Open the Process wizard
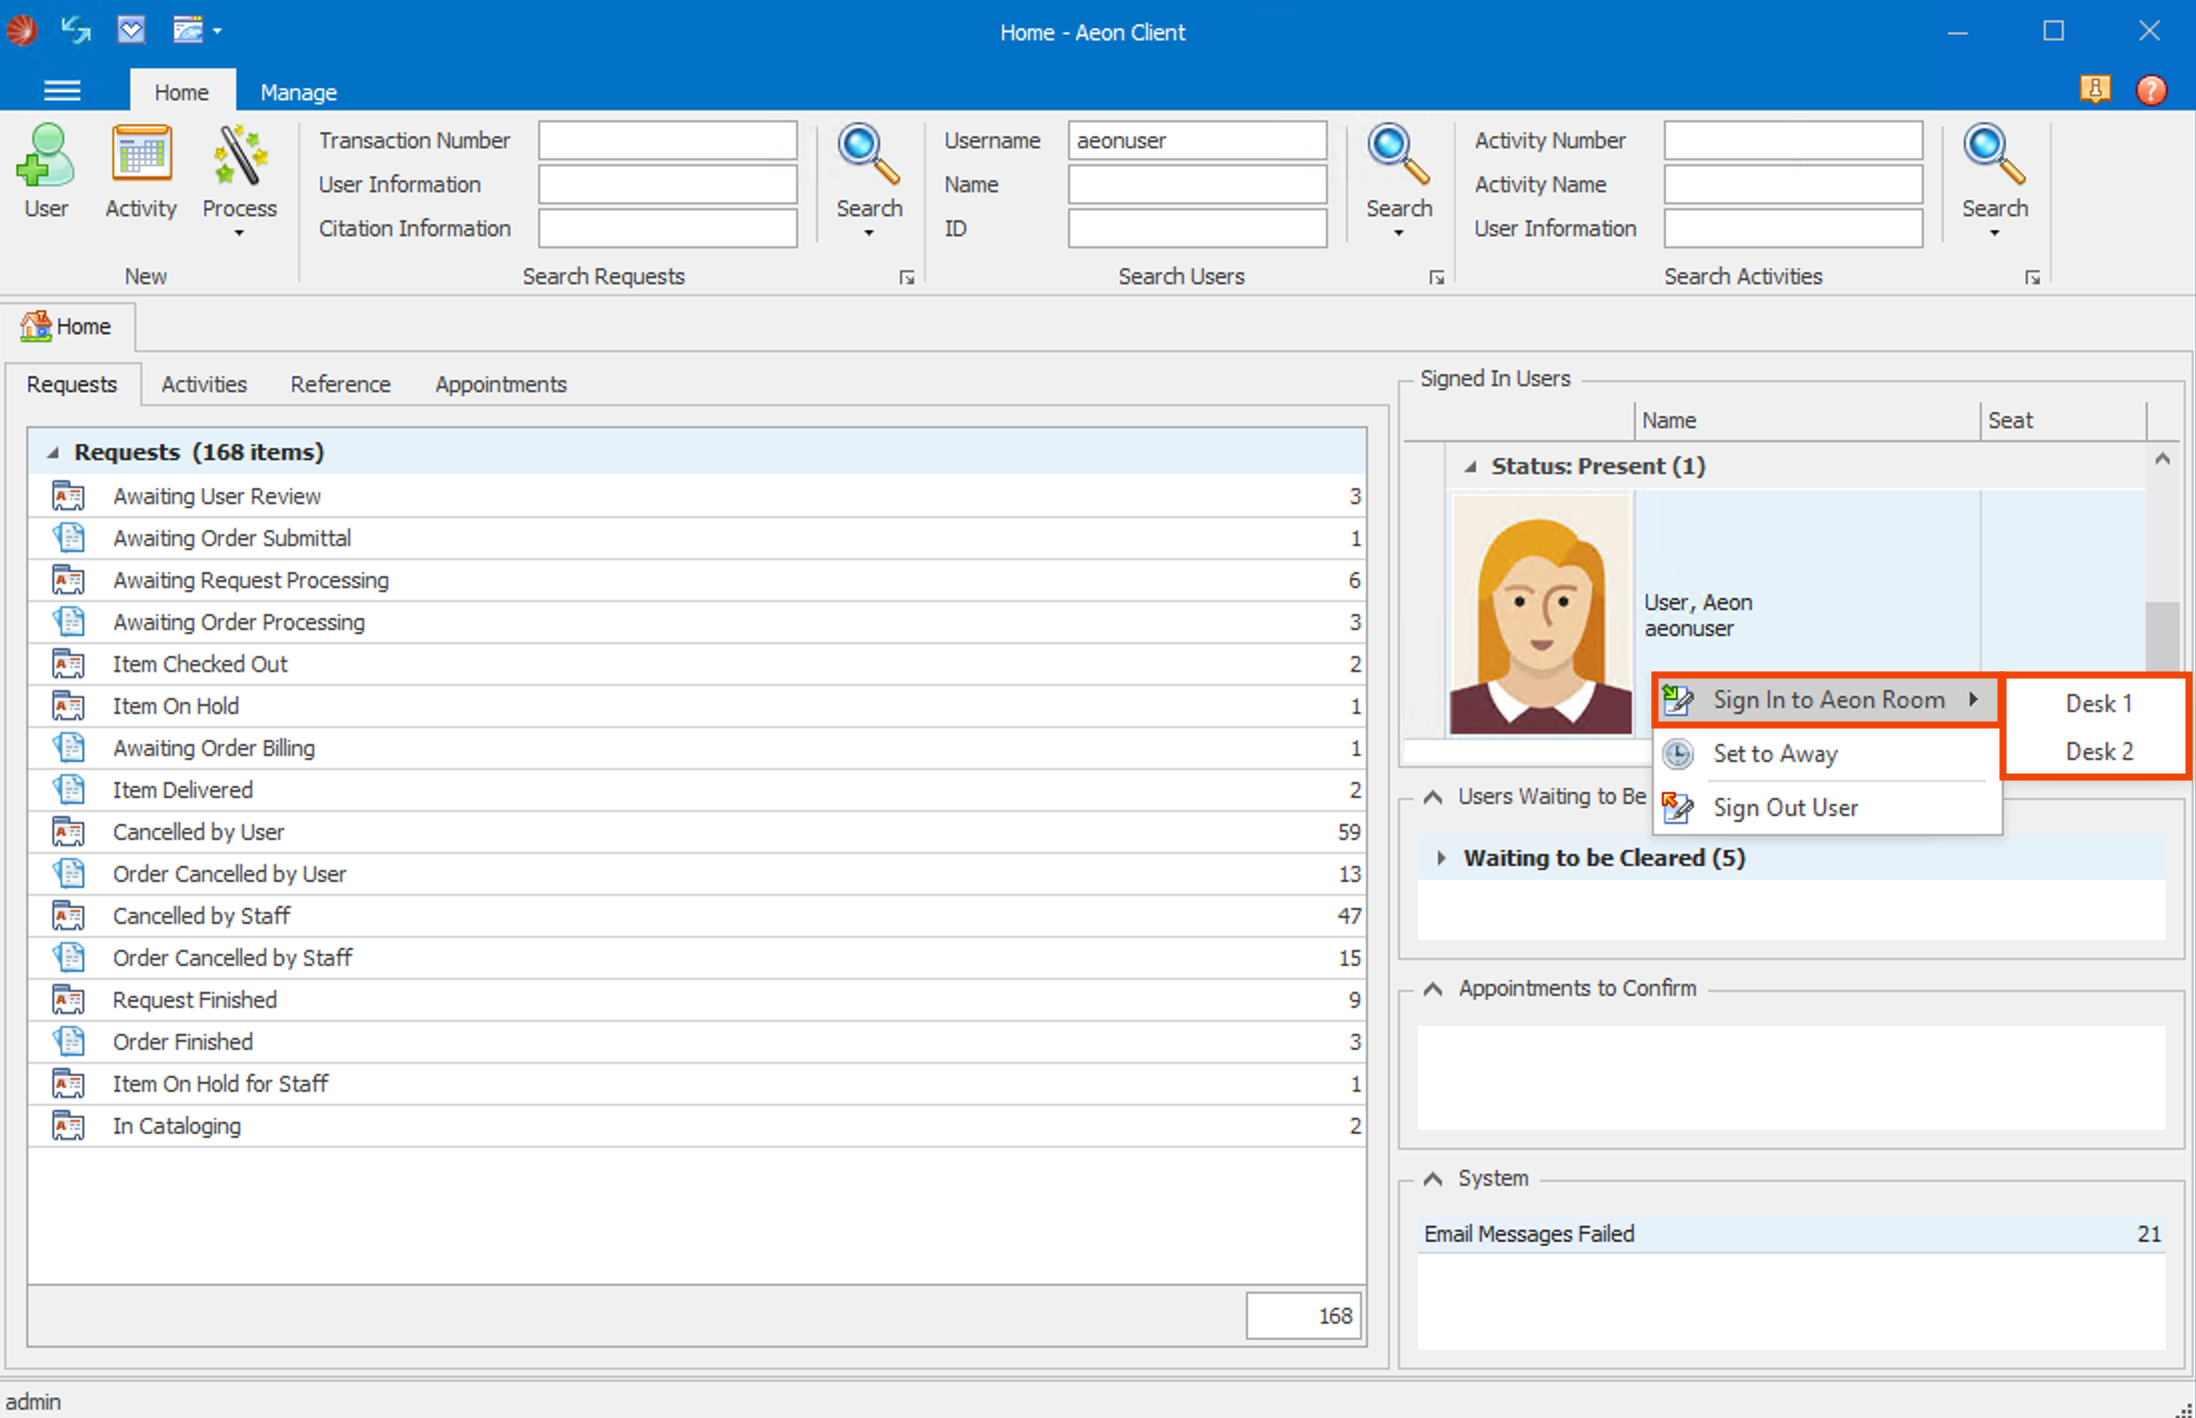Screen dimensions: 2196x1418 [x=238, y=172]
